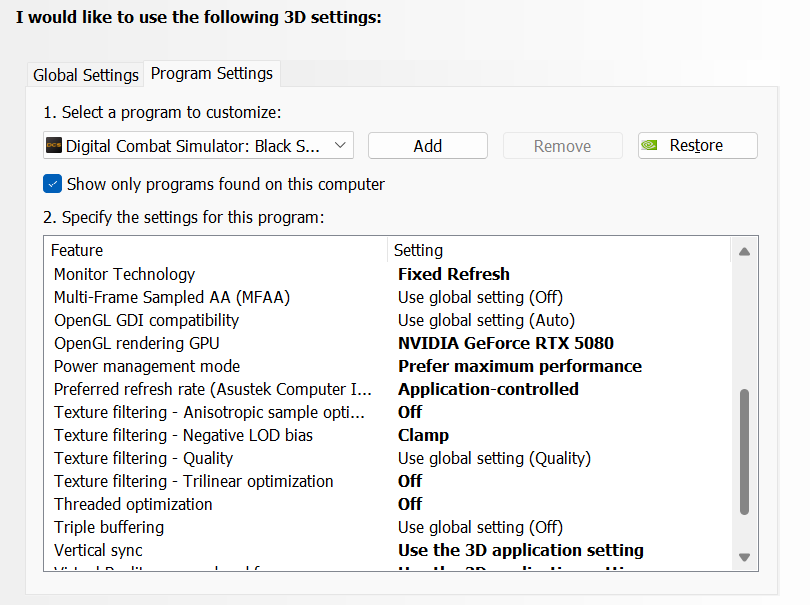Open the Prefer maximum performance value
Image resolution: width=810 pixels, height=605 pixels.
[x=520, y=366]
